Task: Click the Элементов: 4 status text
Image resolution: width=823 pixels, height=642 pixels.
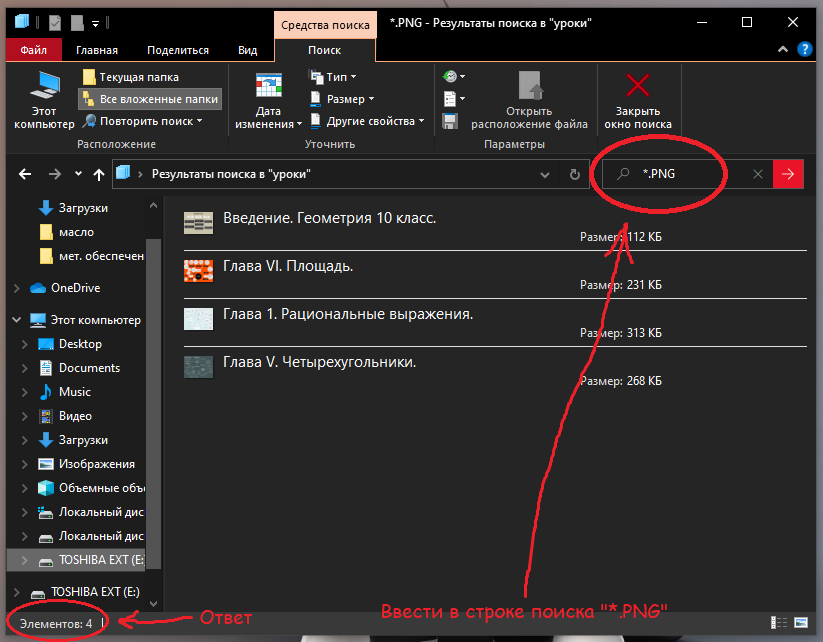Action: pos(56,624)
